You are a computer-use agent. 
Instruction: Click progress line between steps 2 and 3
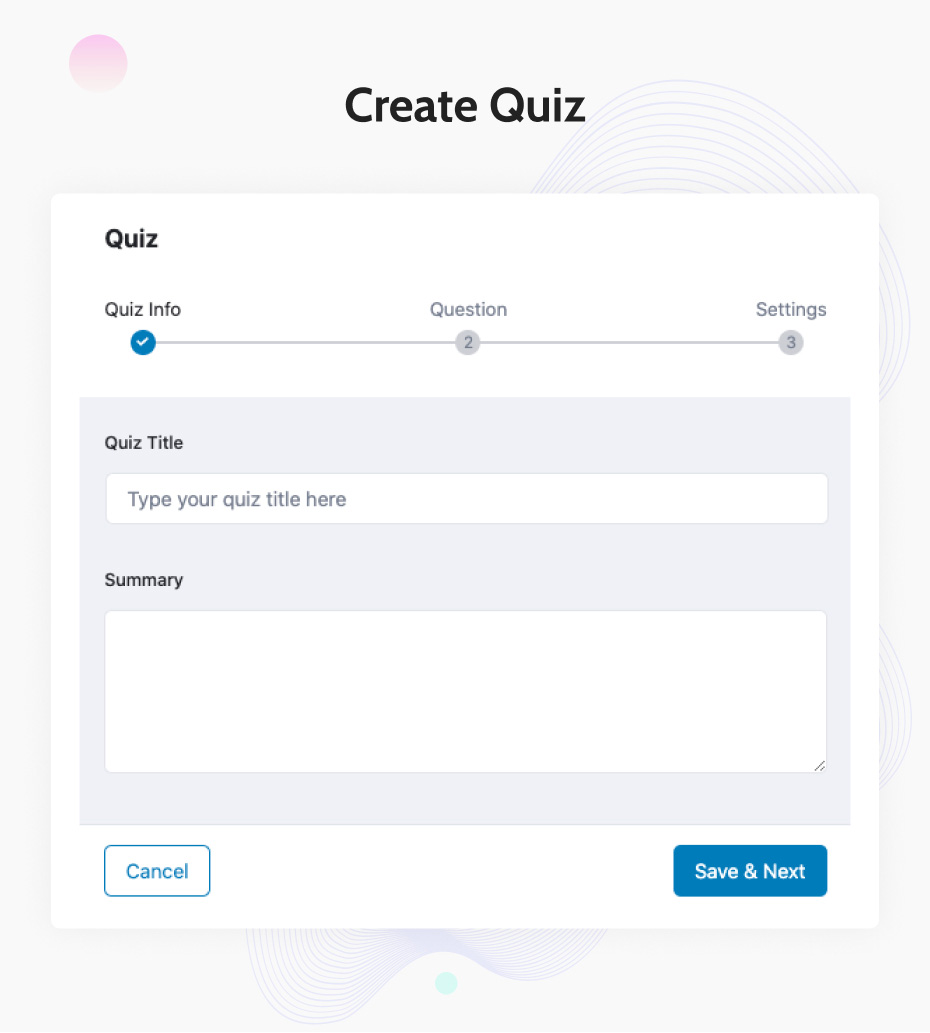(629, 343)
